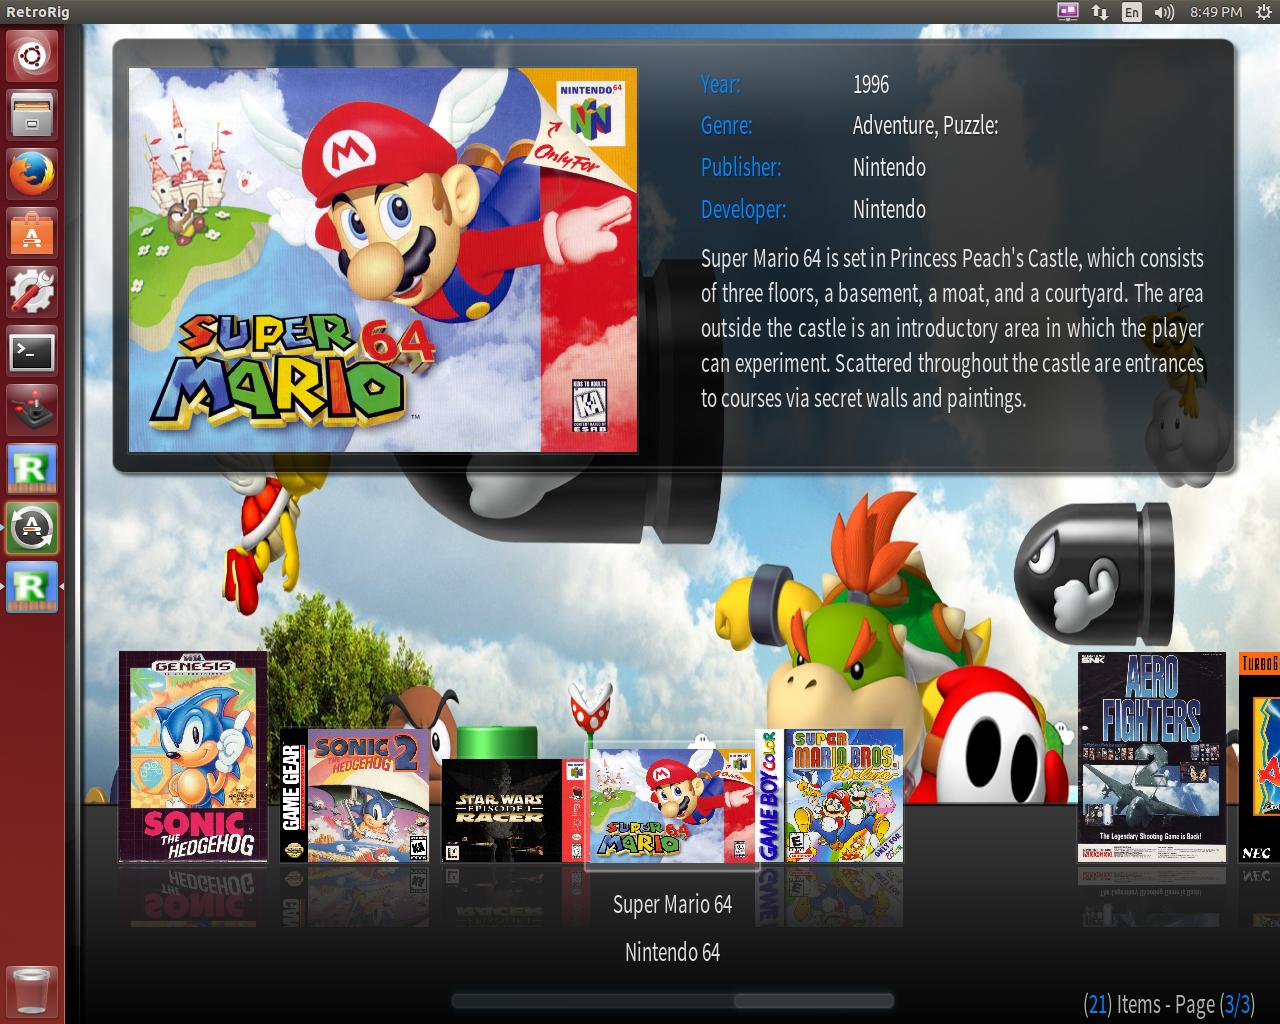Select the Aero Fighters 2 cover
This screenshot has width=1280, height=1024.
(x=1152, y=757)
